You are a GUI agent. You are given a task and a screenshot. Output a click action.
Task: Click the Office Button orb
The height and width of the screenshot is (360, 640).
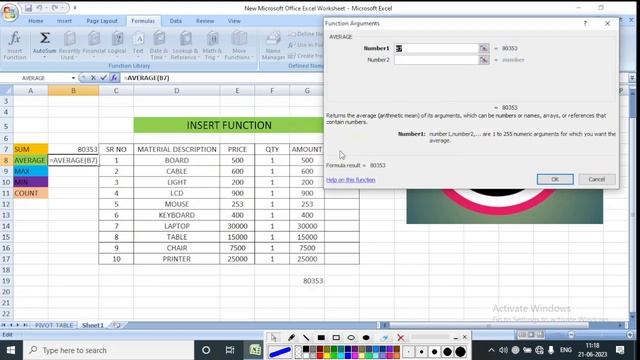pyautogui.click(x=9, y=12)
